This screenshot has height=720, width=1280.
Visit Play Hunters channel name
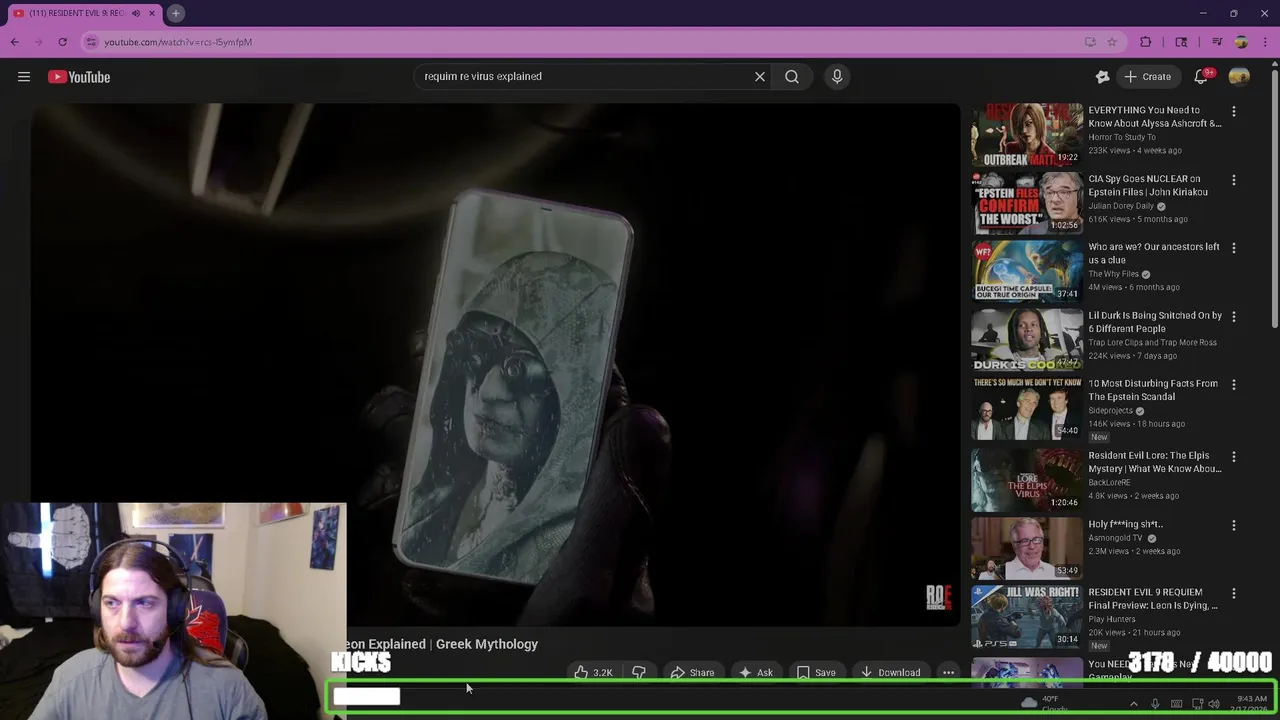pos(1112,619)
